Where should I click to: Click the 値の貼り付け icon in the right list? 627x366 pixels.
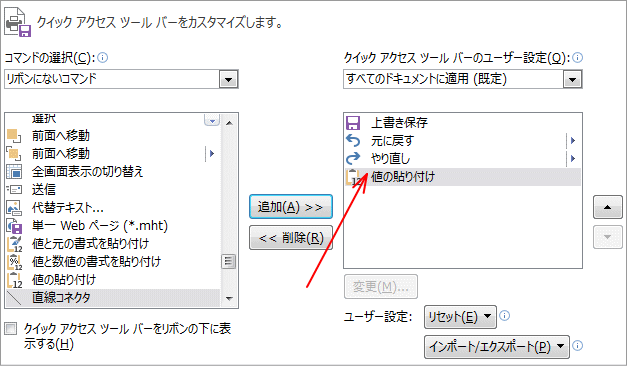point(353,177)
